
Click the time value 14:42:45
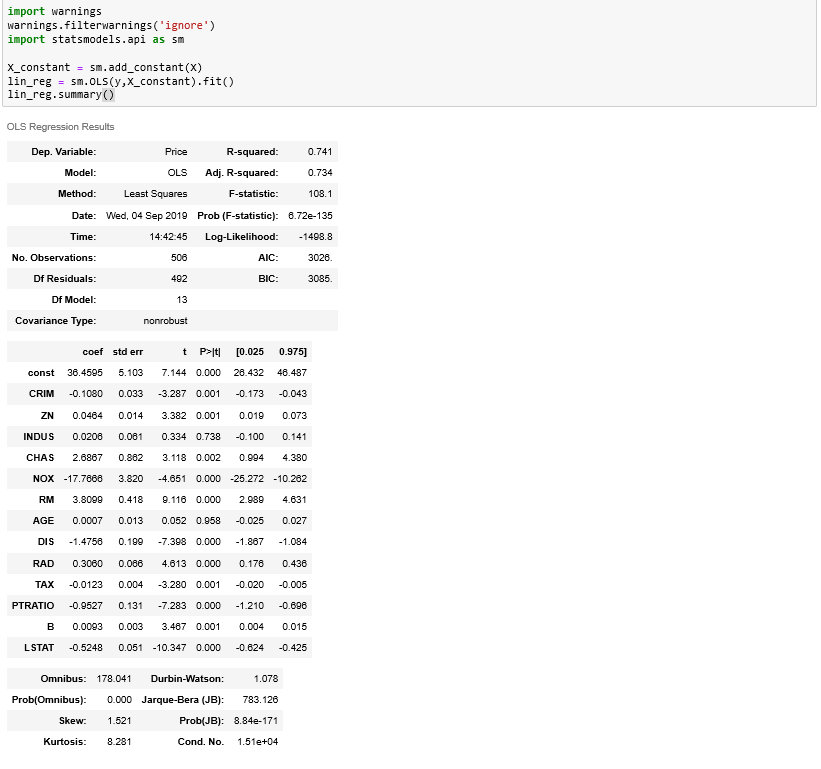168,237
